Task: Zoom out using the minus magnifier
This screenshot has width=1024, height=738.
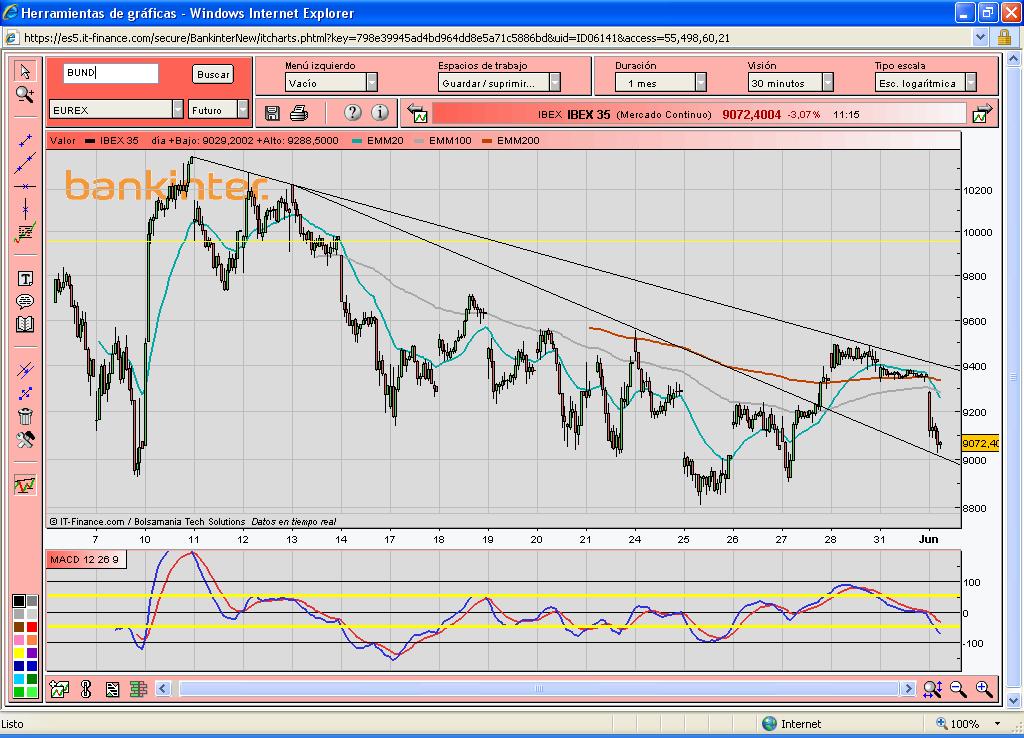Action: pyautogui.click(x=958, y=688)
